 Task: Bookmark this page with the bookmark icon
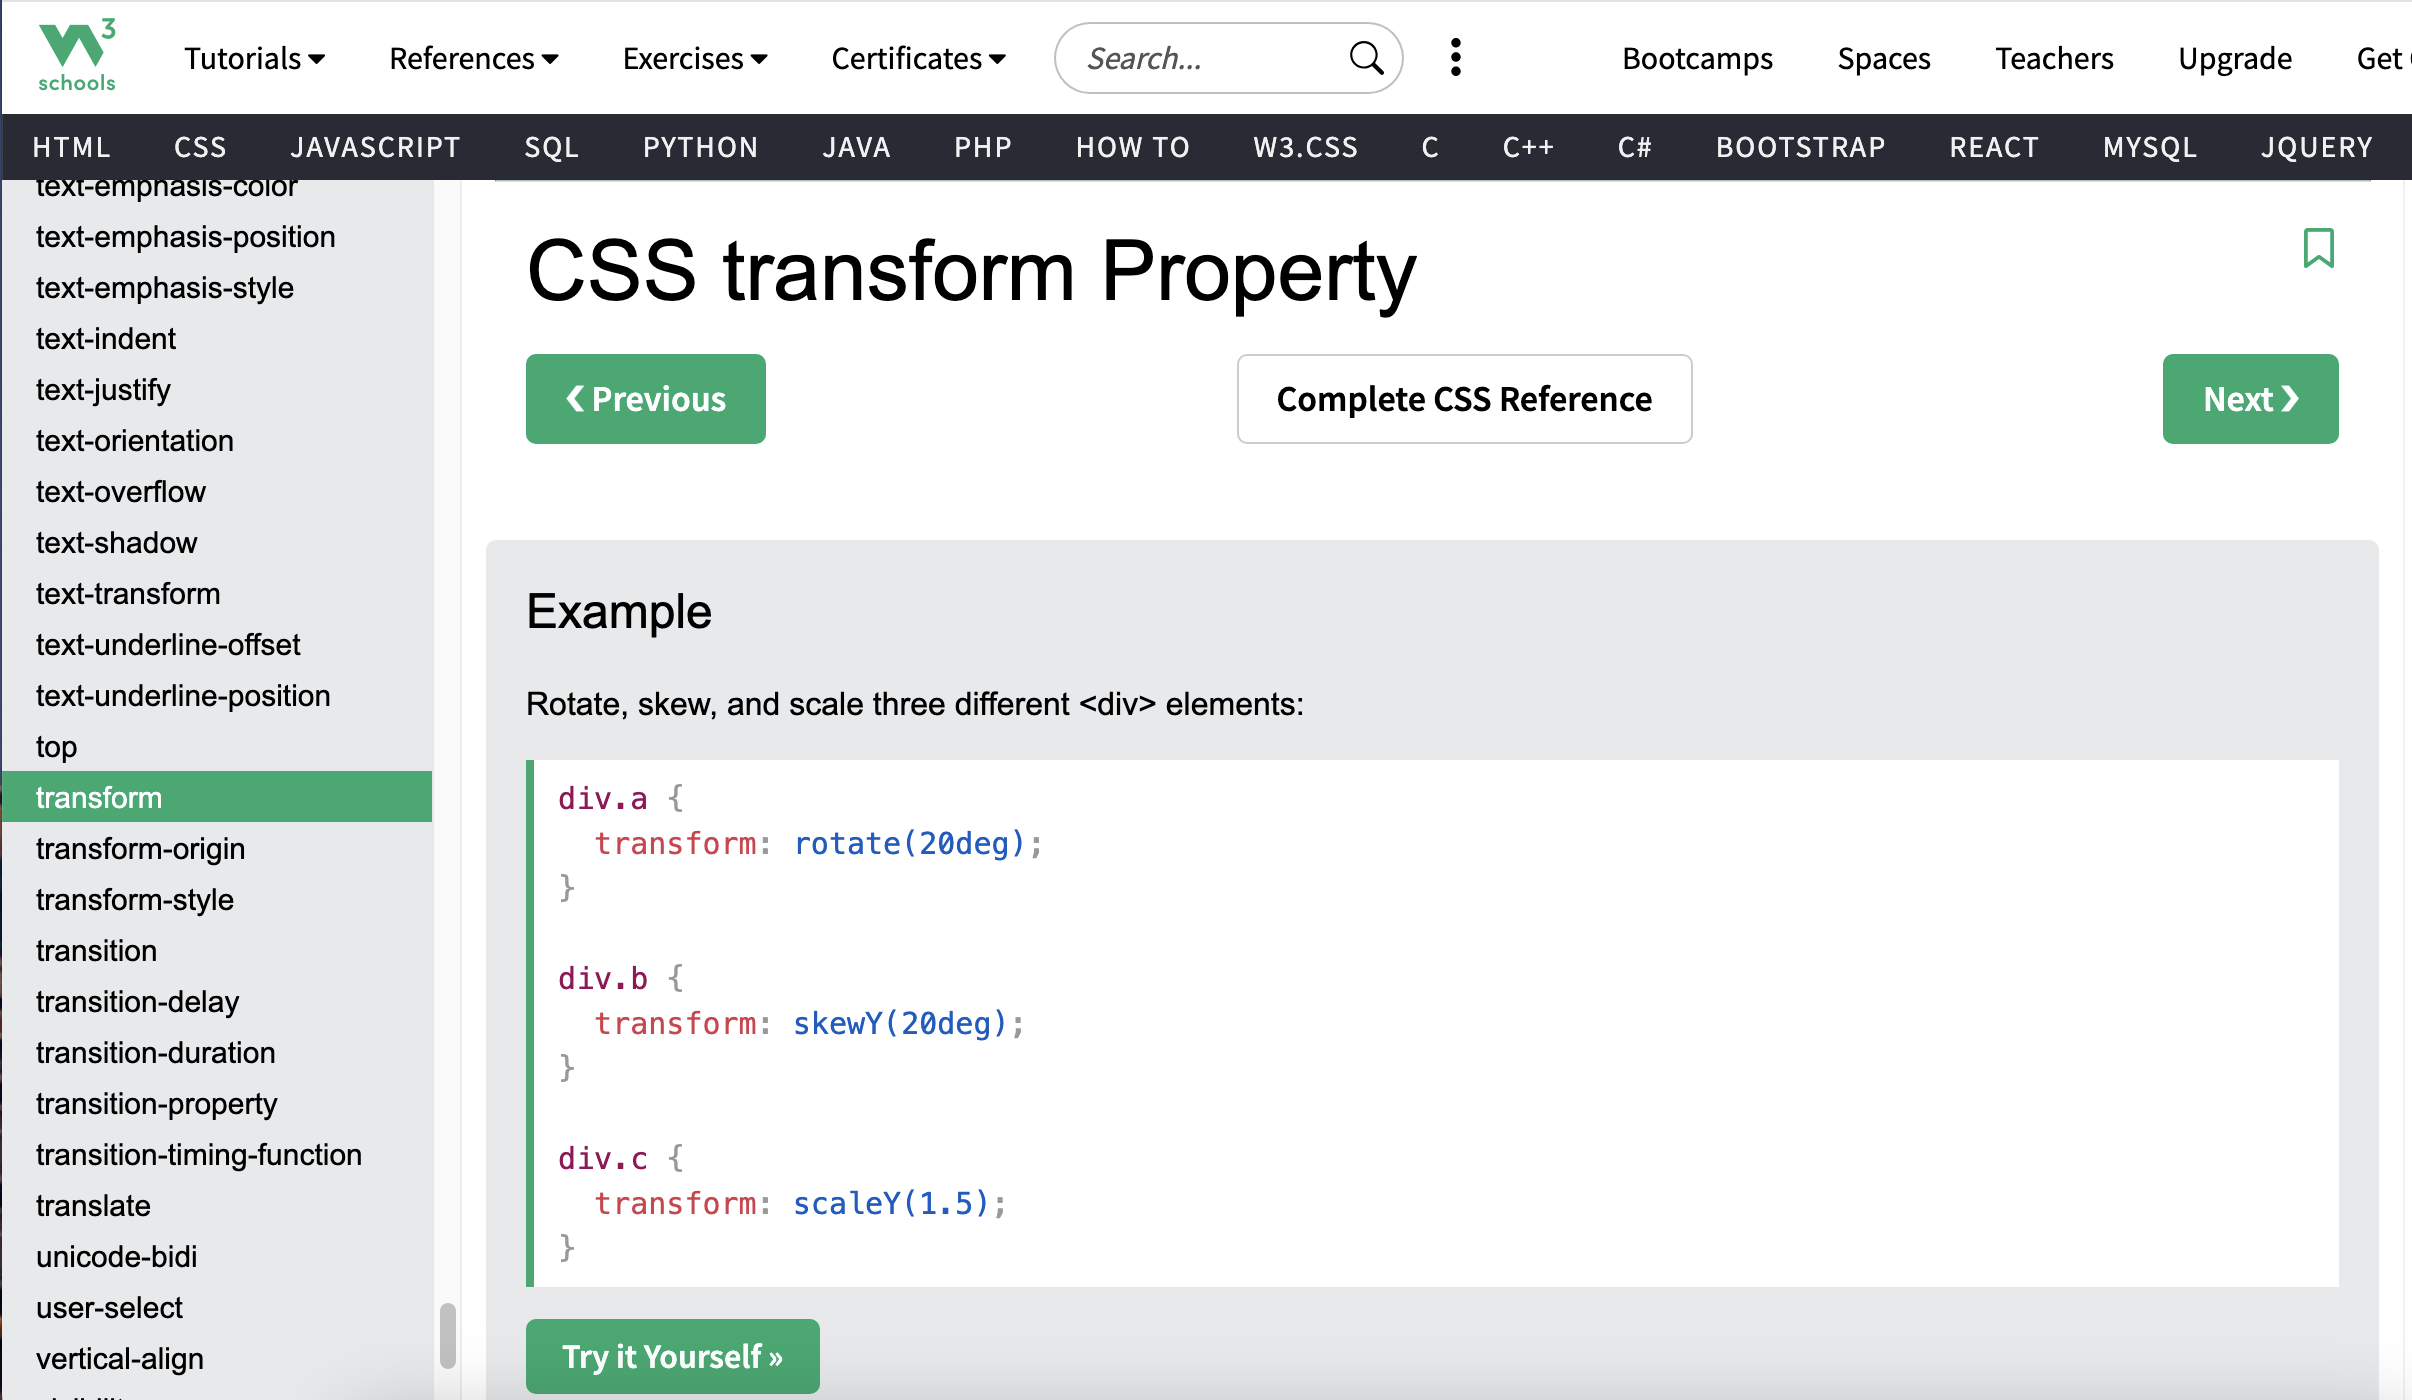tap(2318, 248)
